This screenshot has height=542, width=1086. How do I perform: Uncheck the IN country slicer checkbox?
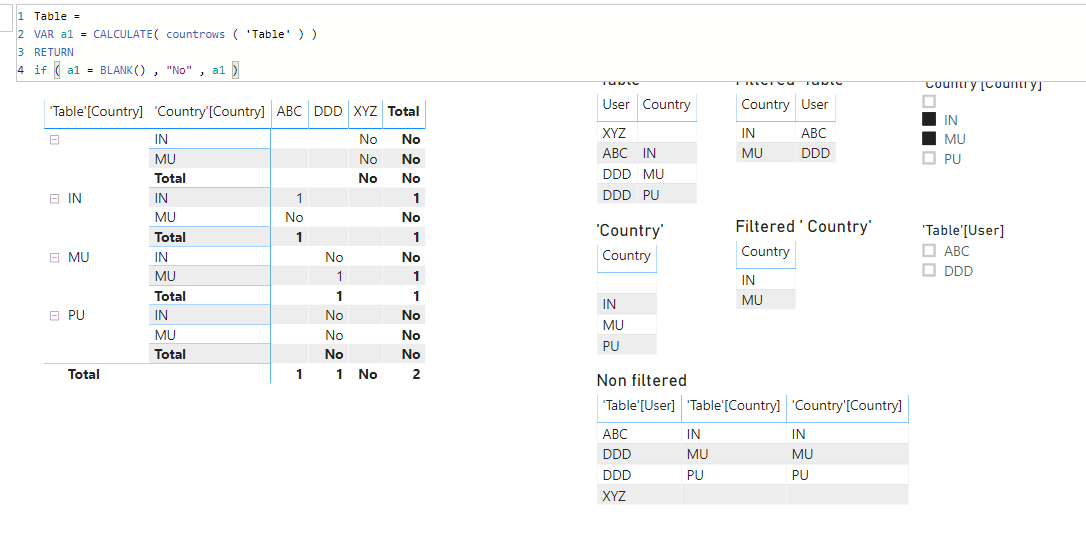click(x=929, y=119)
